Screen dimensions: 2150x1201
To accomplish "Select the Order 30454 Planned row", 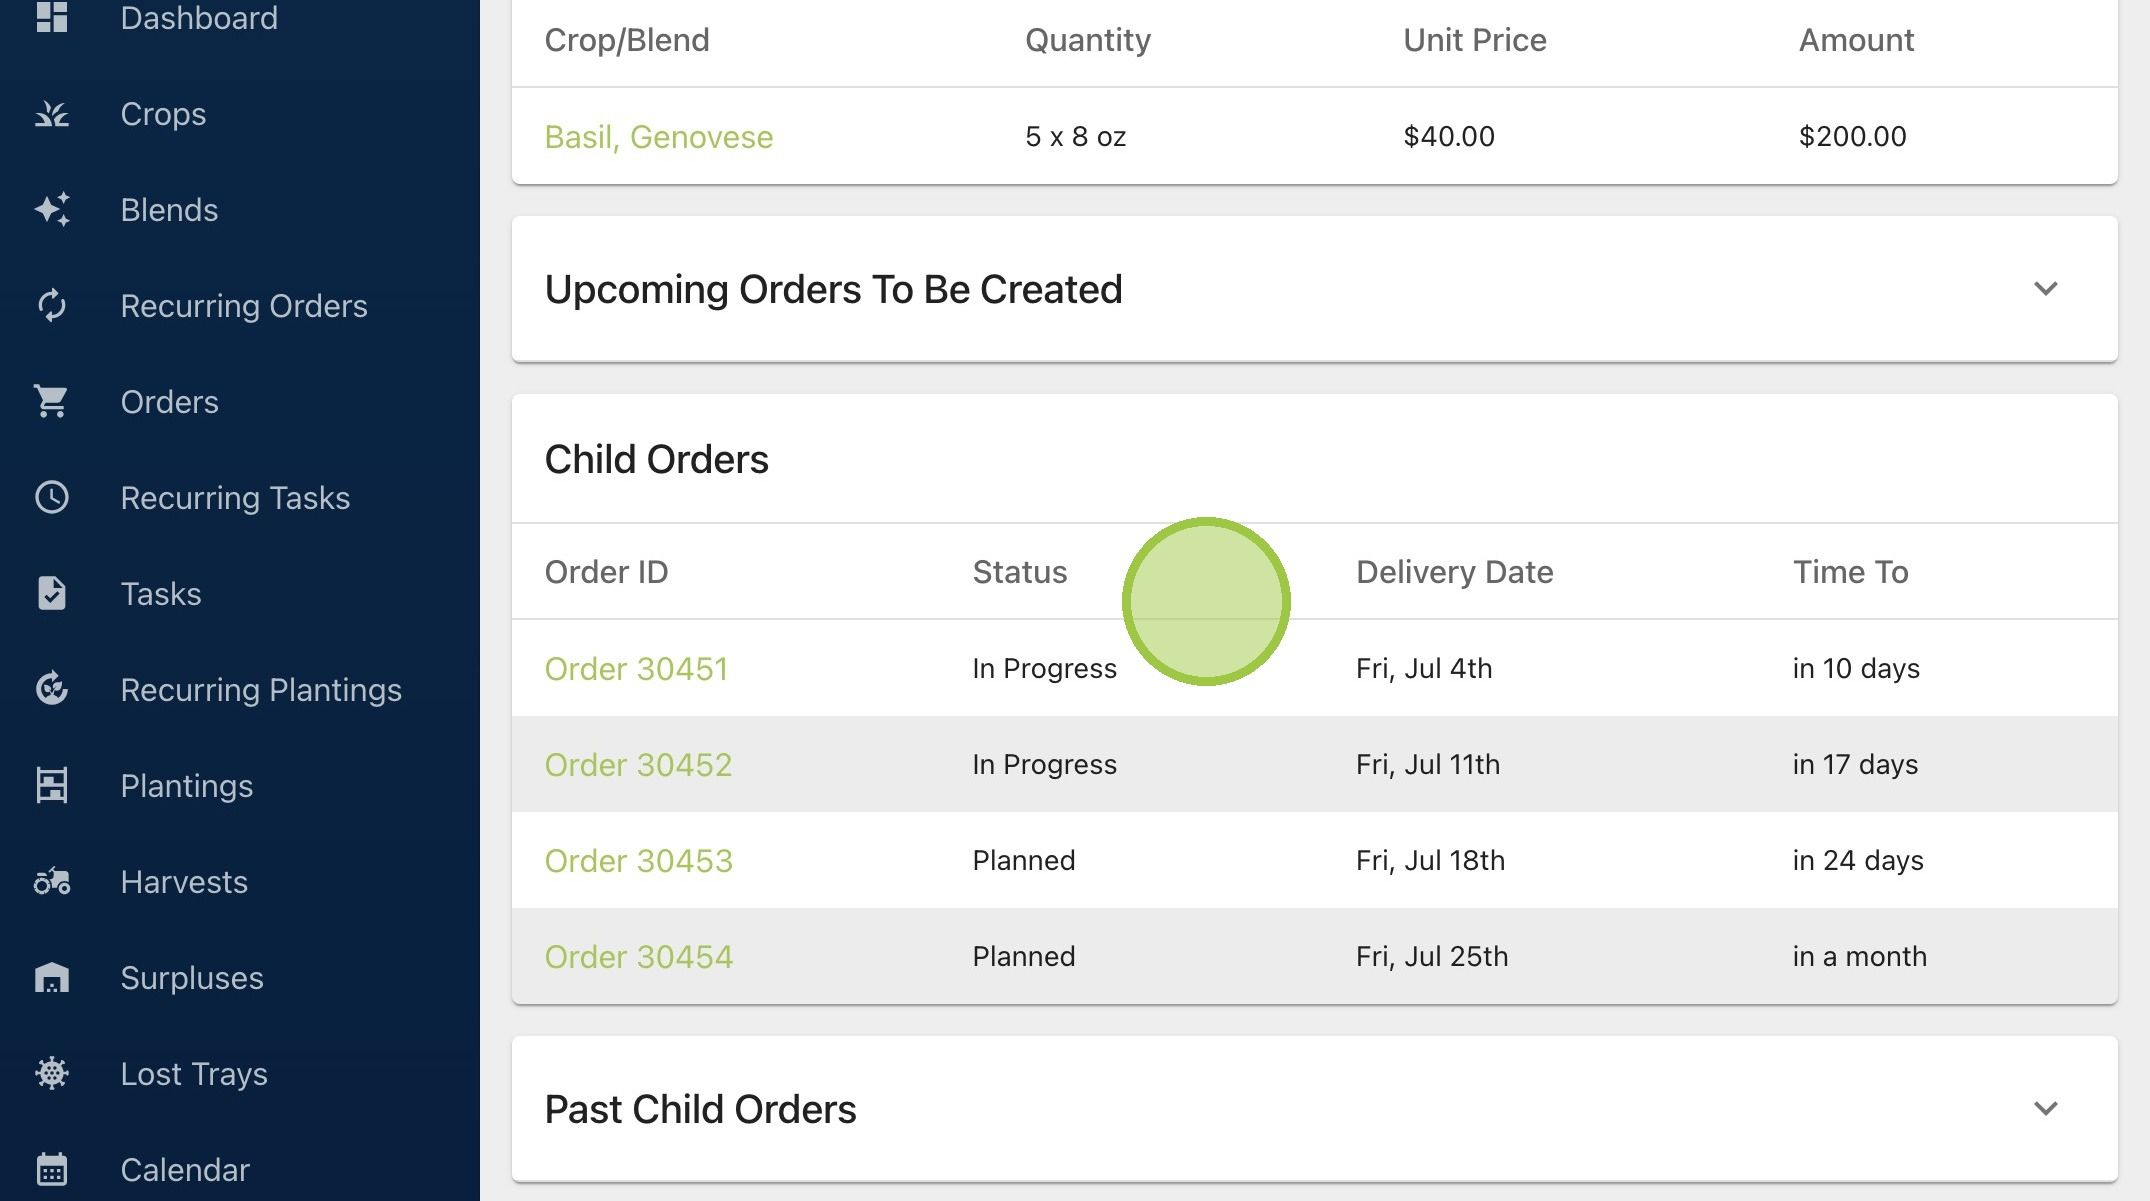I will [x=1314, y=957].
